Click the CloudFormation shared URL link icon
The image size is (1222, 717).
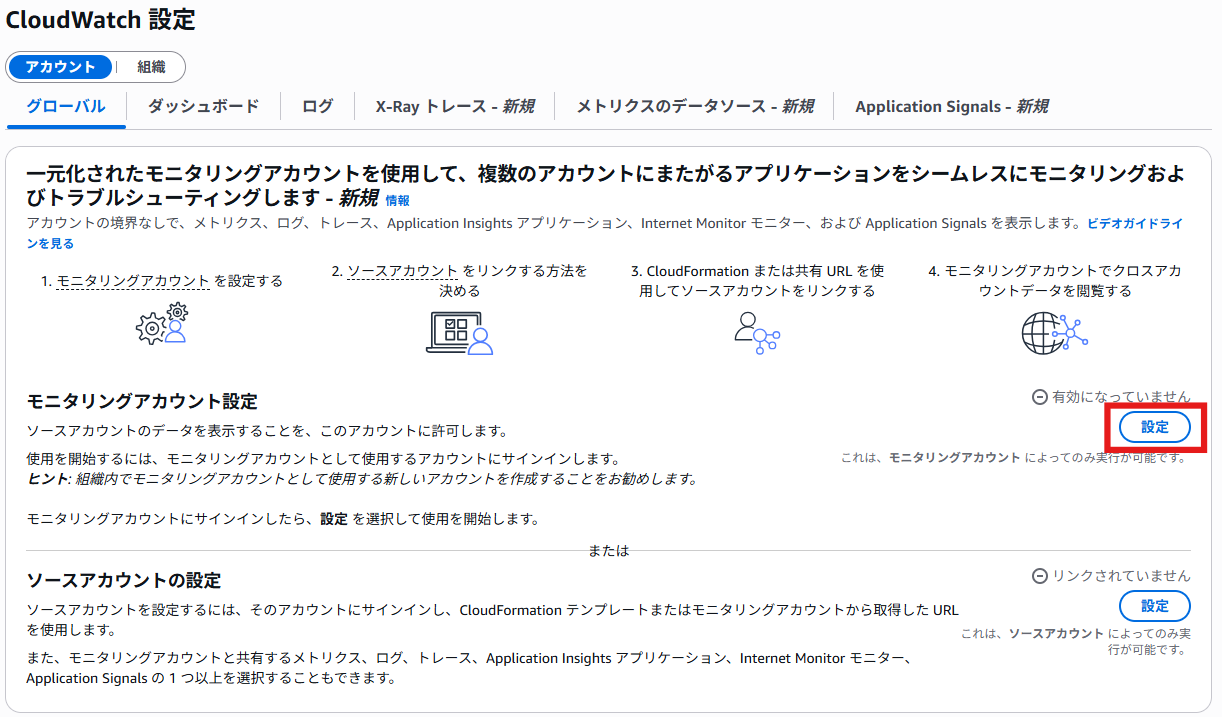tap(756, 333)
